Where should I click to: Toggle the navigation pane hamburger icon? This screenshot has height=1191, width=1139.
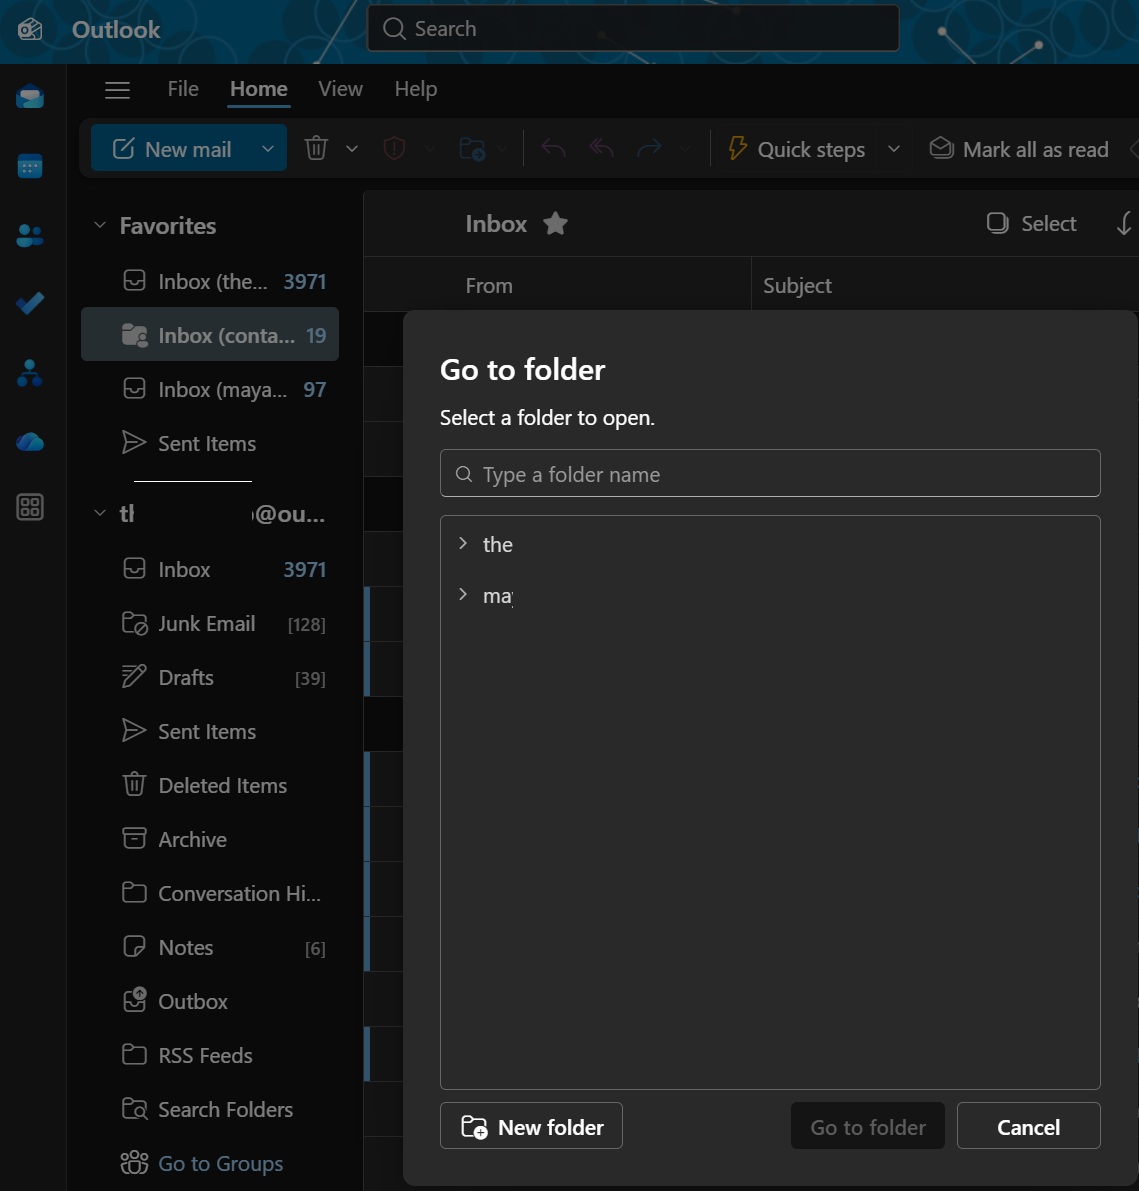117,90
